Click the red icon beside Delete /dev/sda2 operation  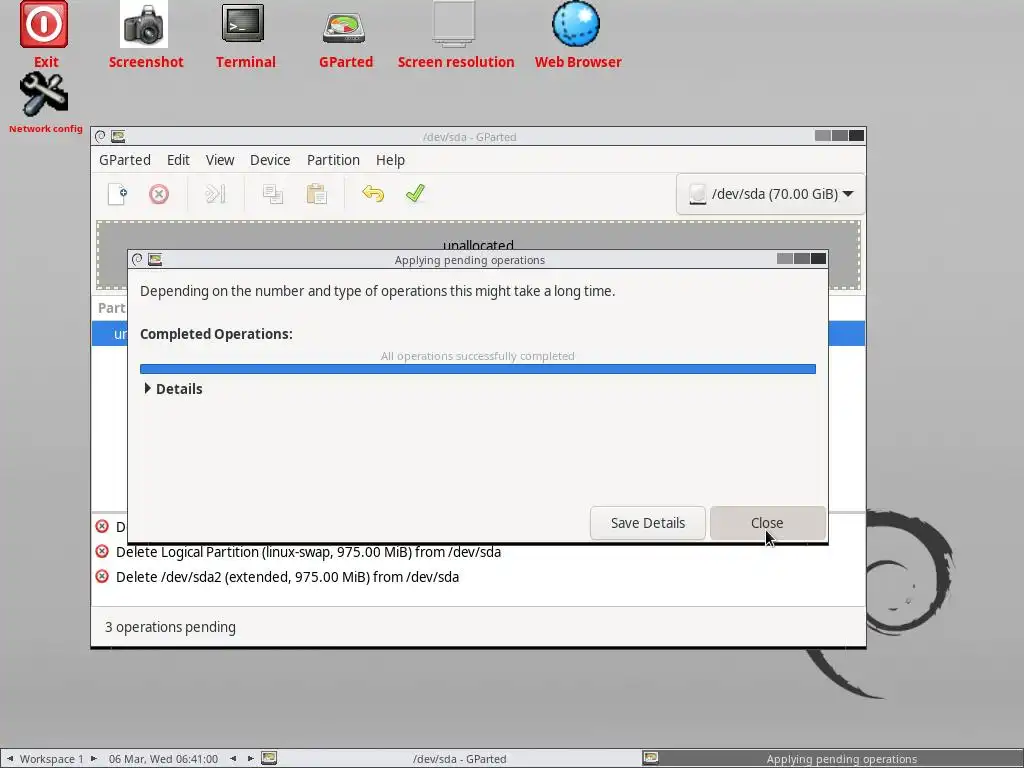(102, 576)
